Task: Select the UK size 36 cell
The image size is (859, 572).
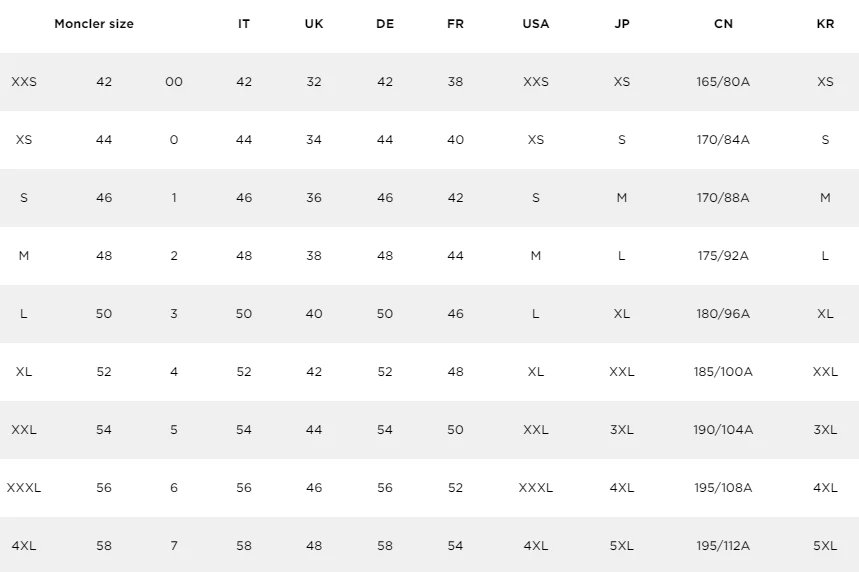Action: pyautogui.click(x=314, y=198)
